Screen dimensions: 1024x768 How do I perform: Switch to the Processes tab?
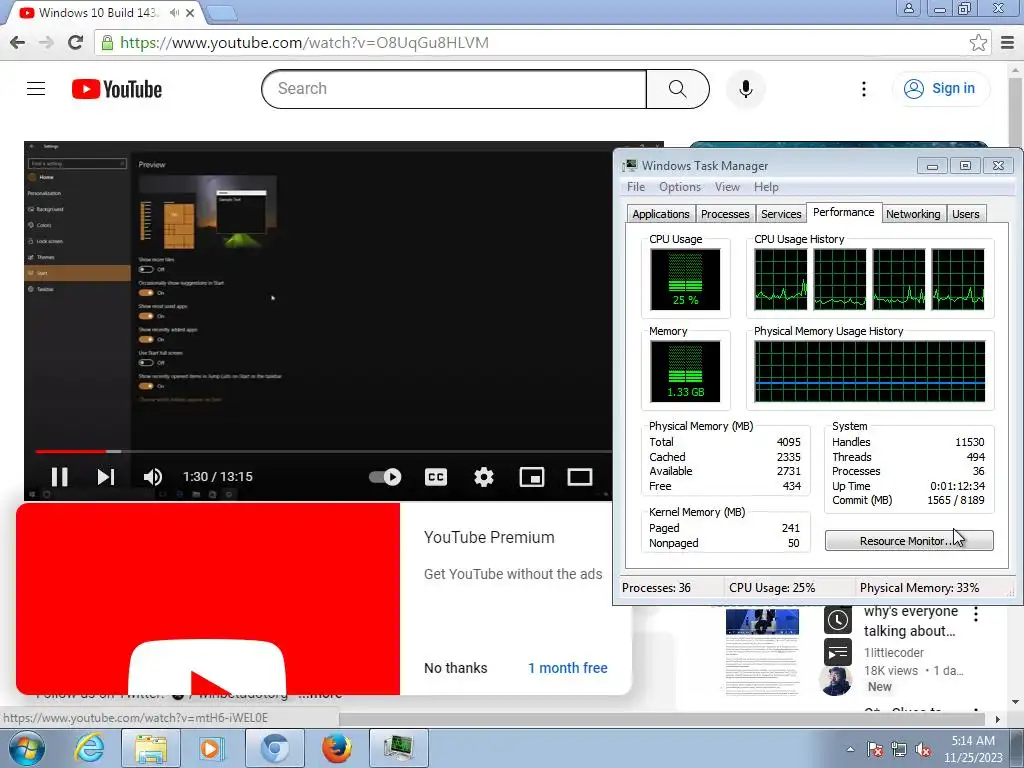725,214
